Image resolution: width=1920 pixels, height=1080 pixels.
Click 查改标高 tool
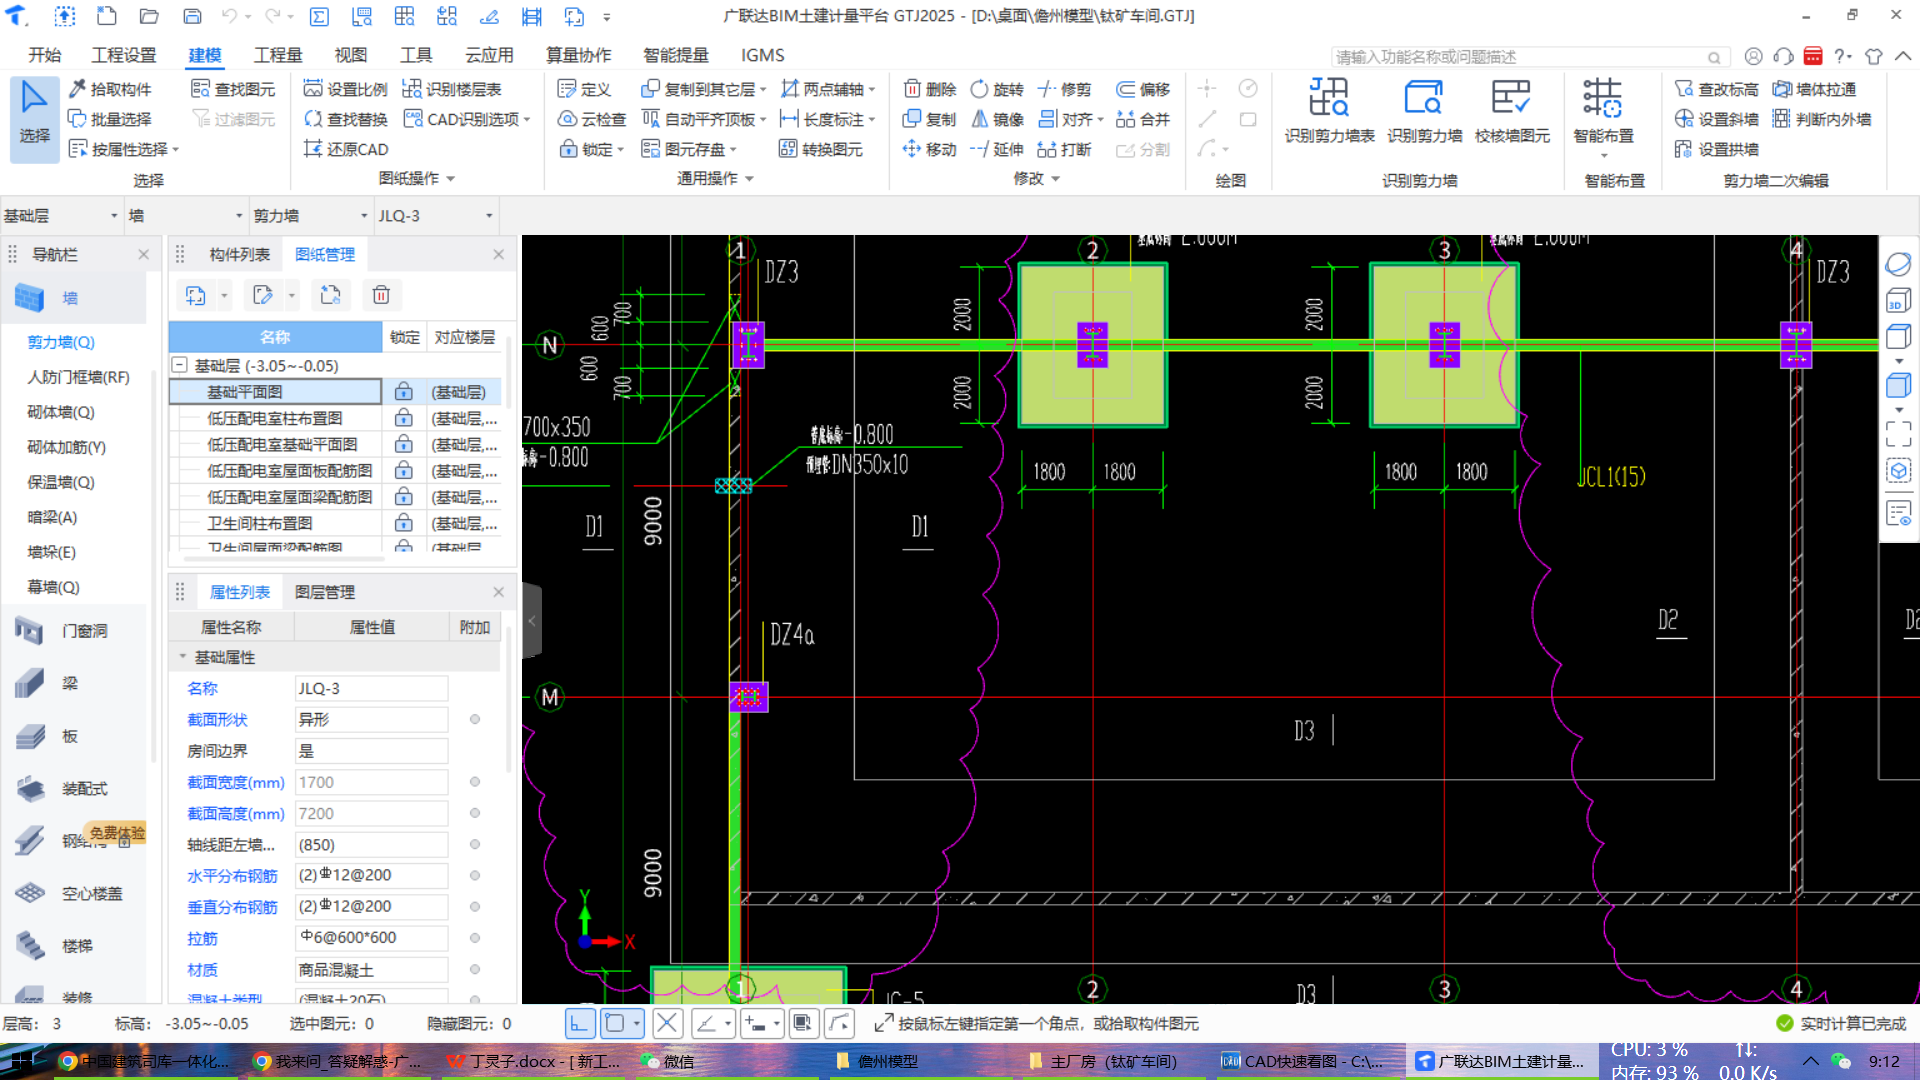[x=1716, y=89]
